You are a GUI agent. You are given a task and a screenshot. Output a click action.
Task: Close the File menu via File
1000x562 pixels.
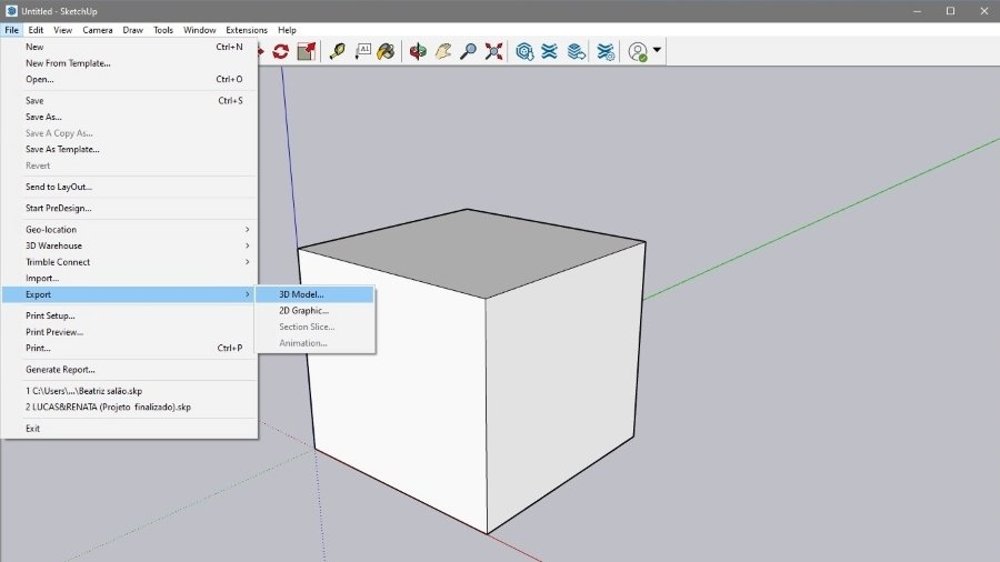(x=11, y=30)
